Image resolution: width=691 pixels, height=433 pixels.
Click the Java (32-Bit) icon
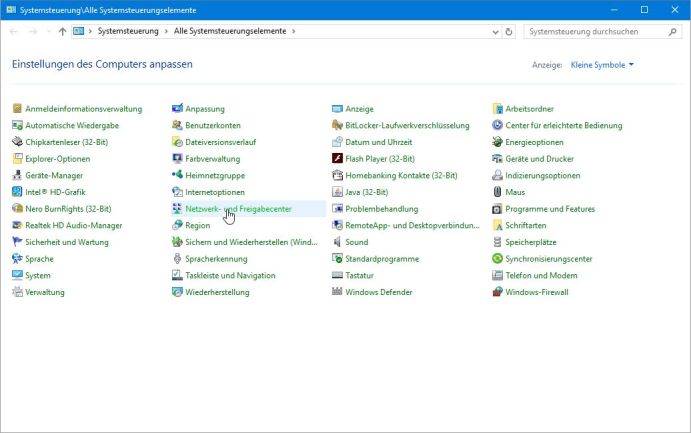(x=337, y=192)
